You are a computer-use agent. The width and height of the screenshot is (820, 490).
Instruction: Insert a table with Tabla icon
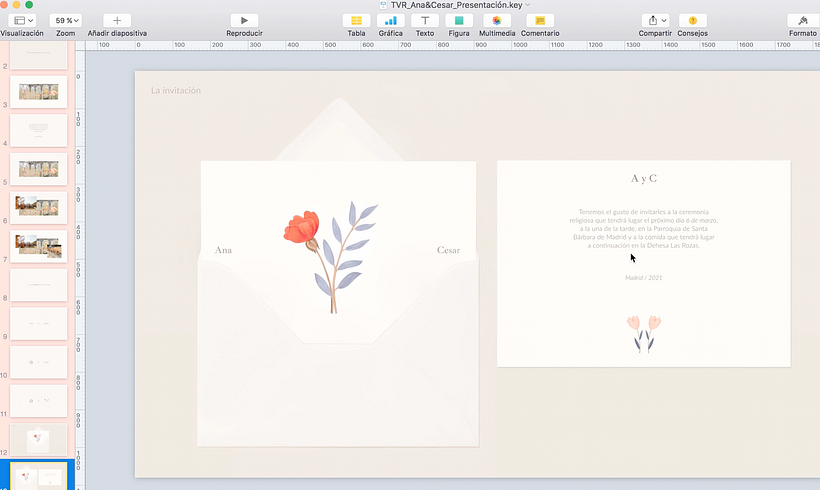pos(356,20)
